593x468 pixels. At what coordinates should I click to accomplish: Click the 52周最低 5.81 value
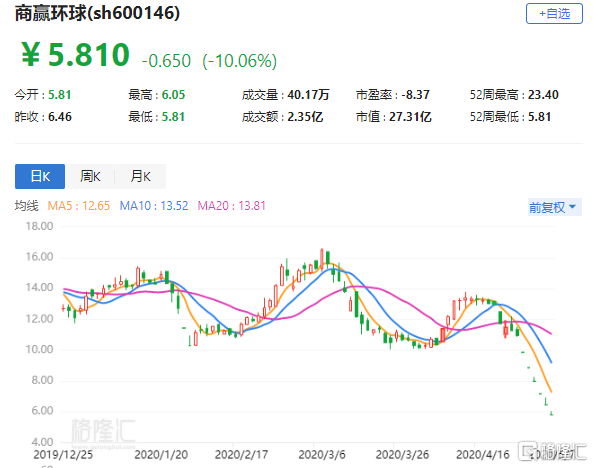[510, 117]
